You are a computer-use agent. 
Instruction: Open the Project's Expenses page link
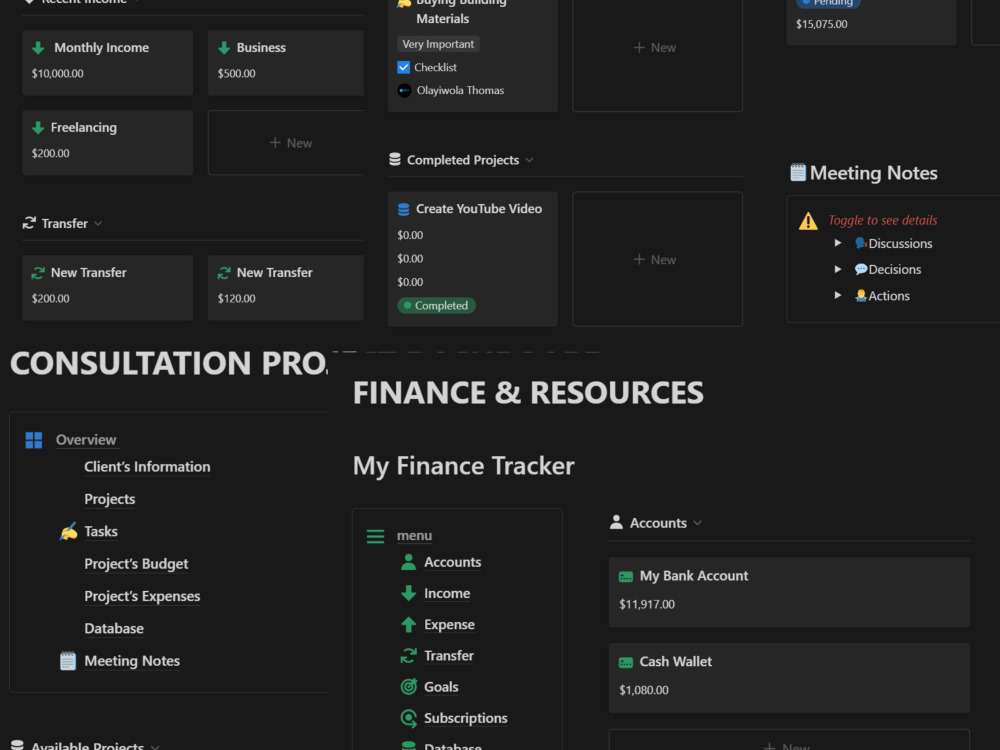coord(142,596)
